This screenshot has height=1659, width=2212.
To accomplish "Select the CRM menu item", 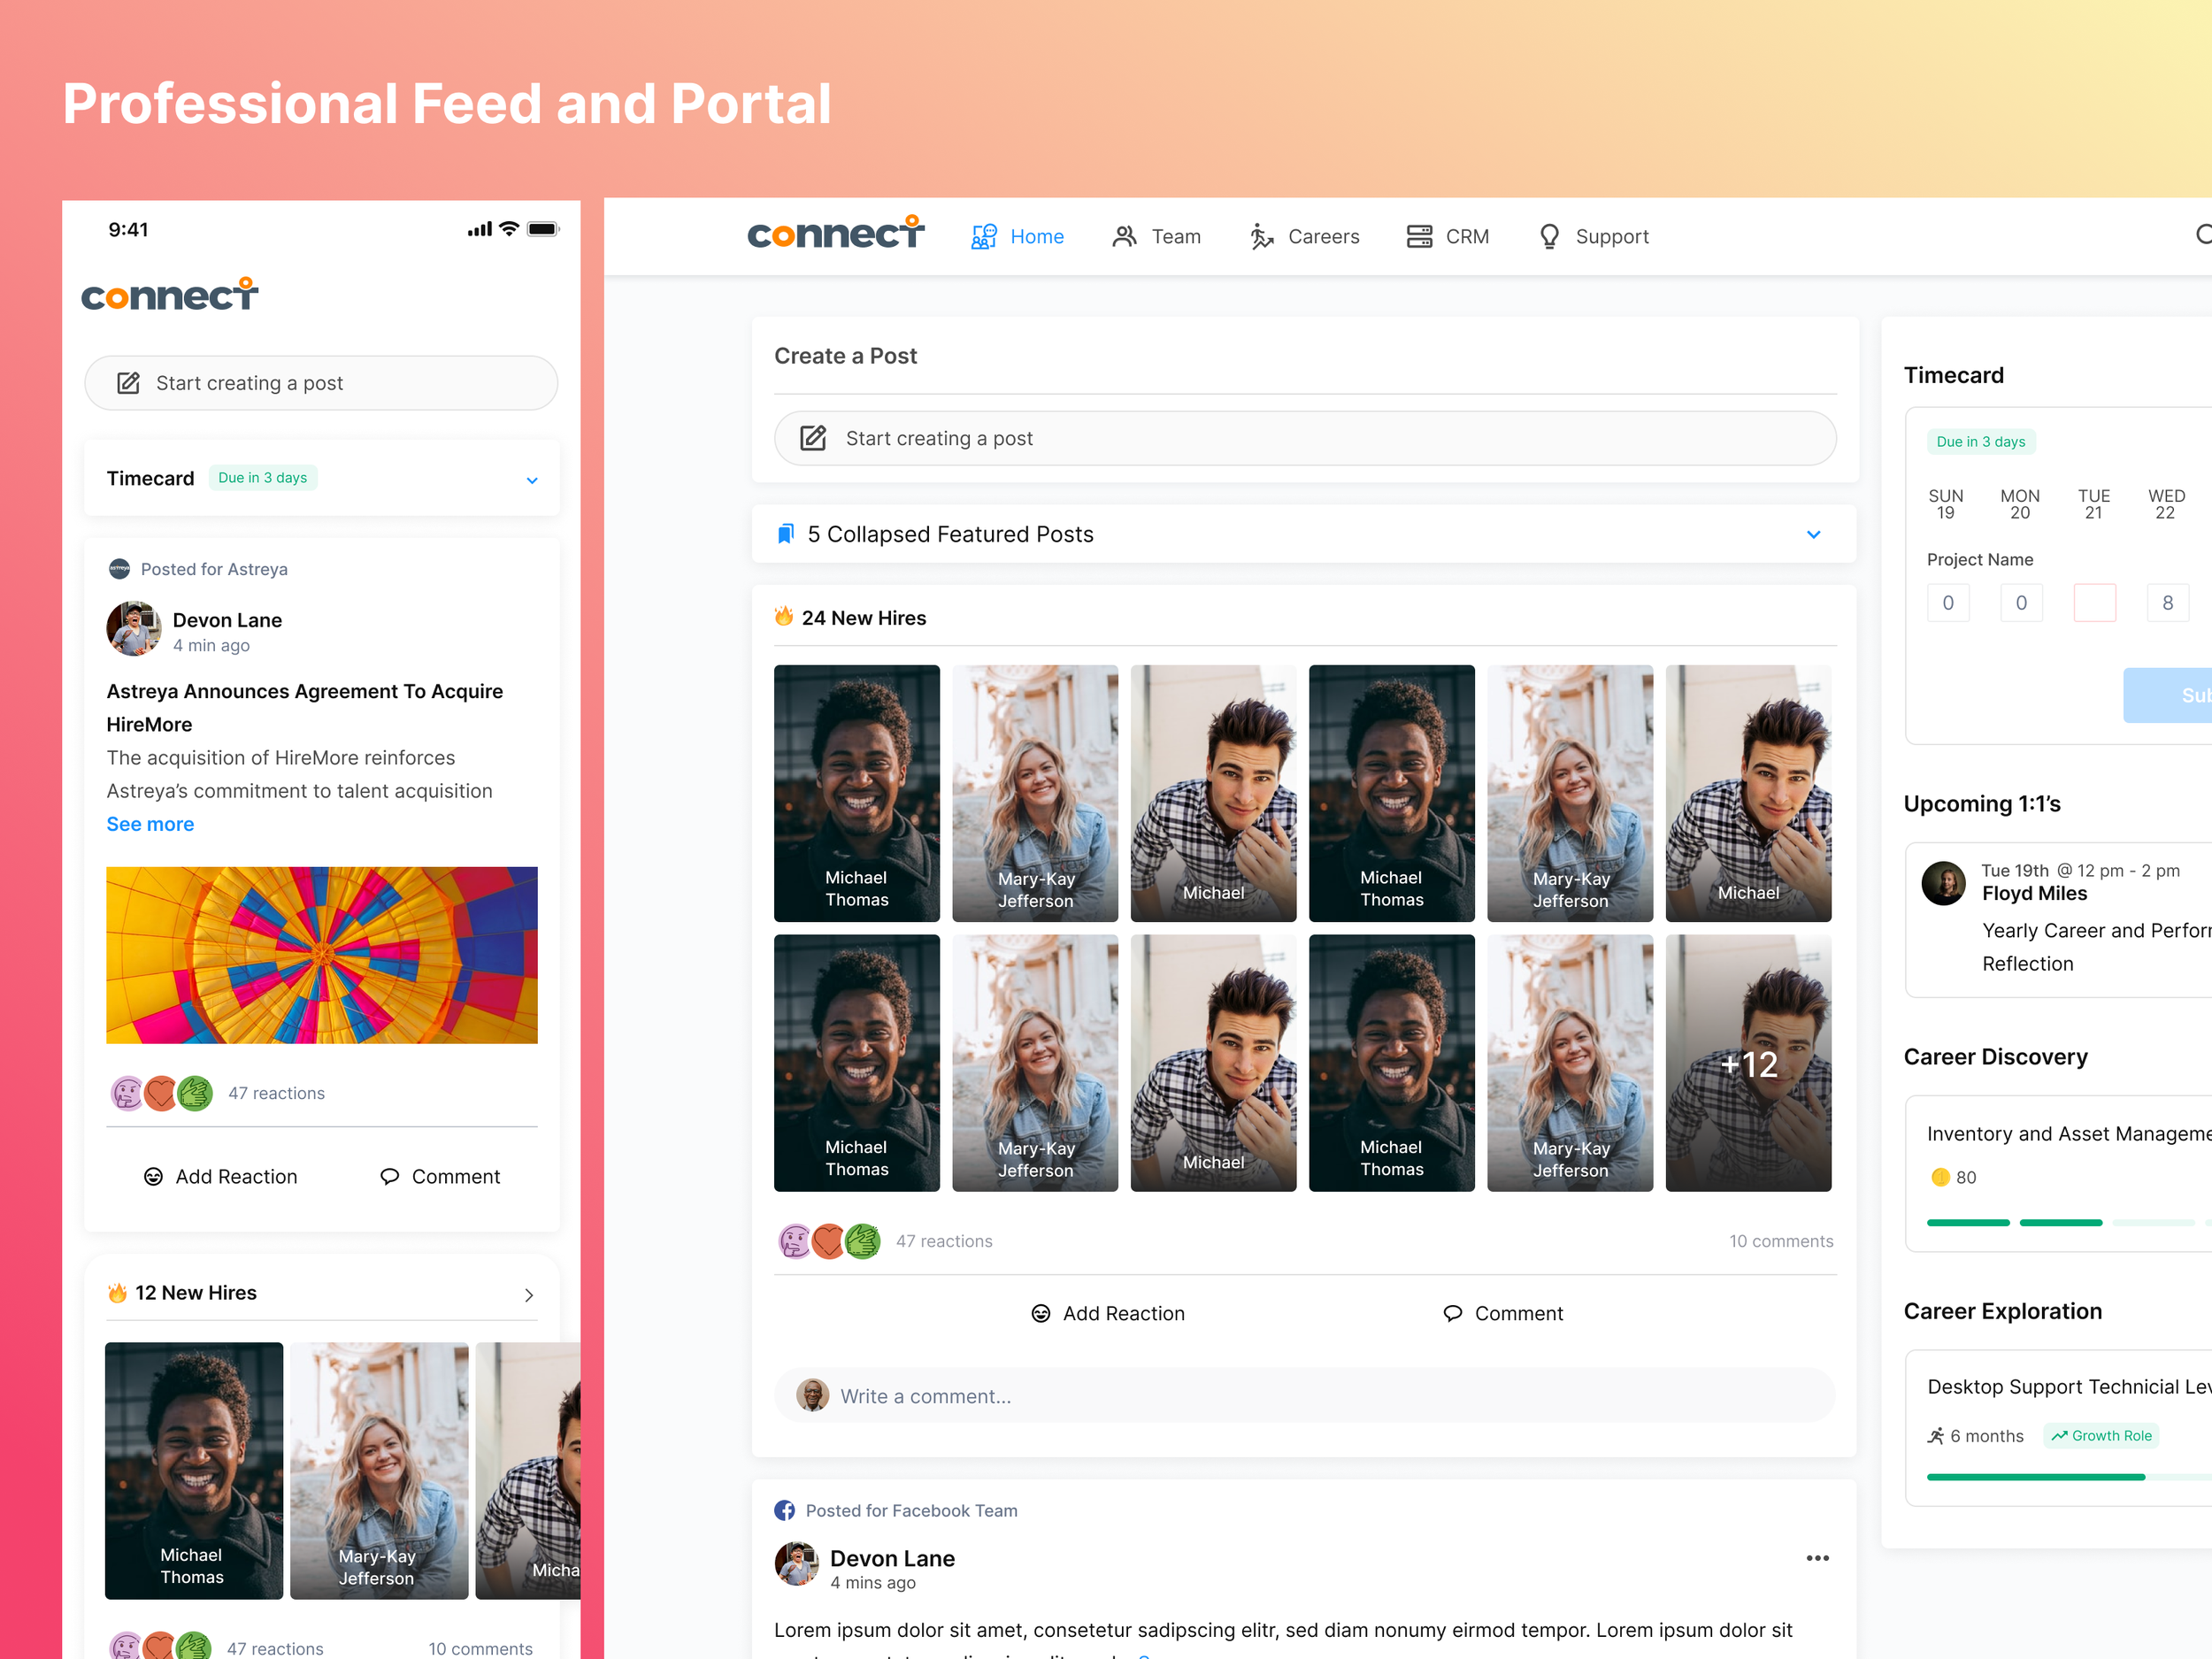I will click(x=1466, y=237).
